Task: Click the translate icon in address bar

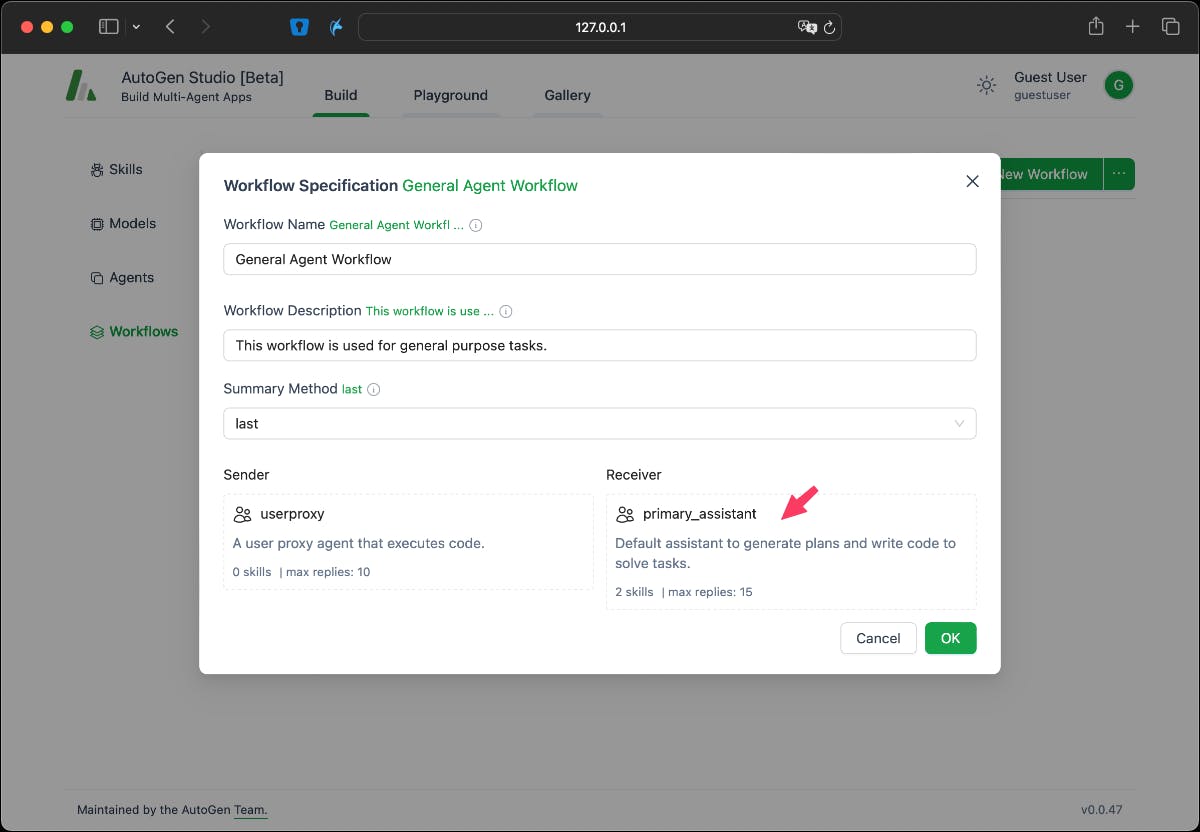Action: coord(806,27)
